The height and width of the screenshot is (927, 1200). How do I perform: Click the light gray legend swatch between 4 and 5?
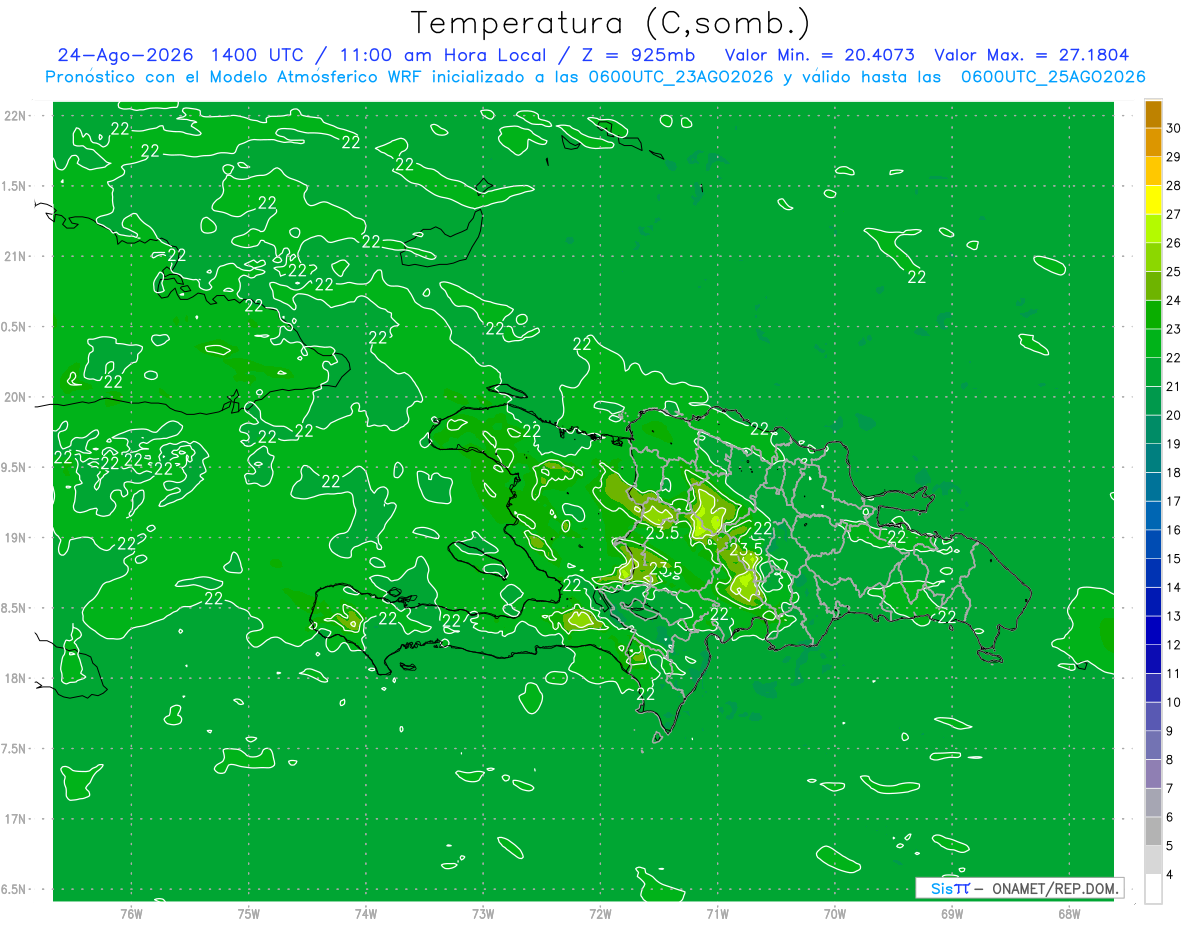(1153, 860)
